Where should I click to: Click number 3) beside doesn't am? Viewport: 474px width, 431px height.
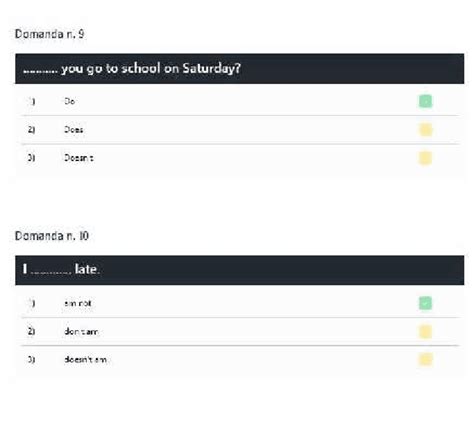click(x=31, y=359)
